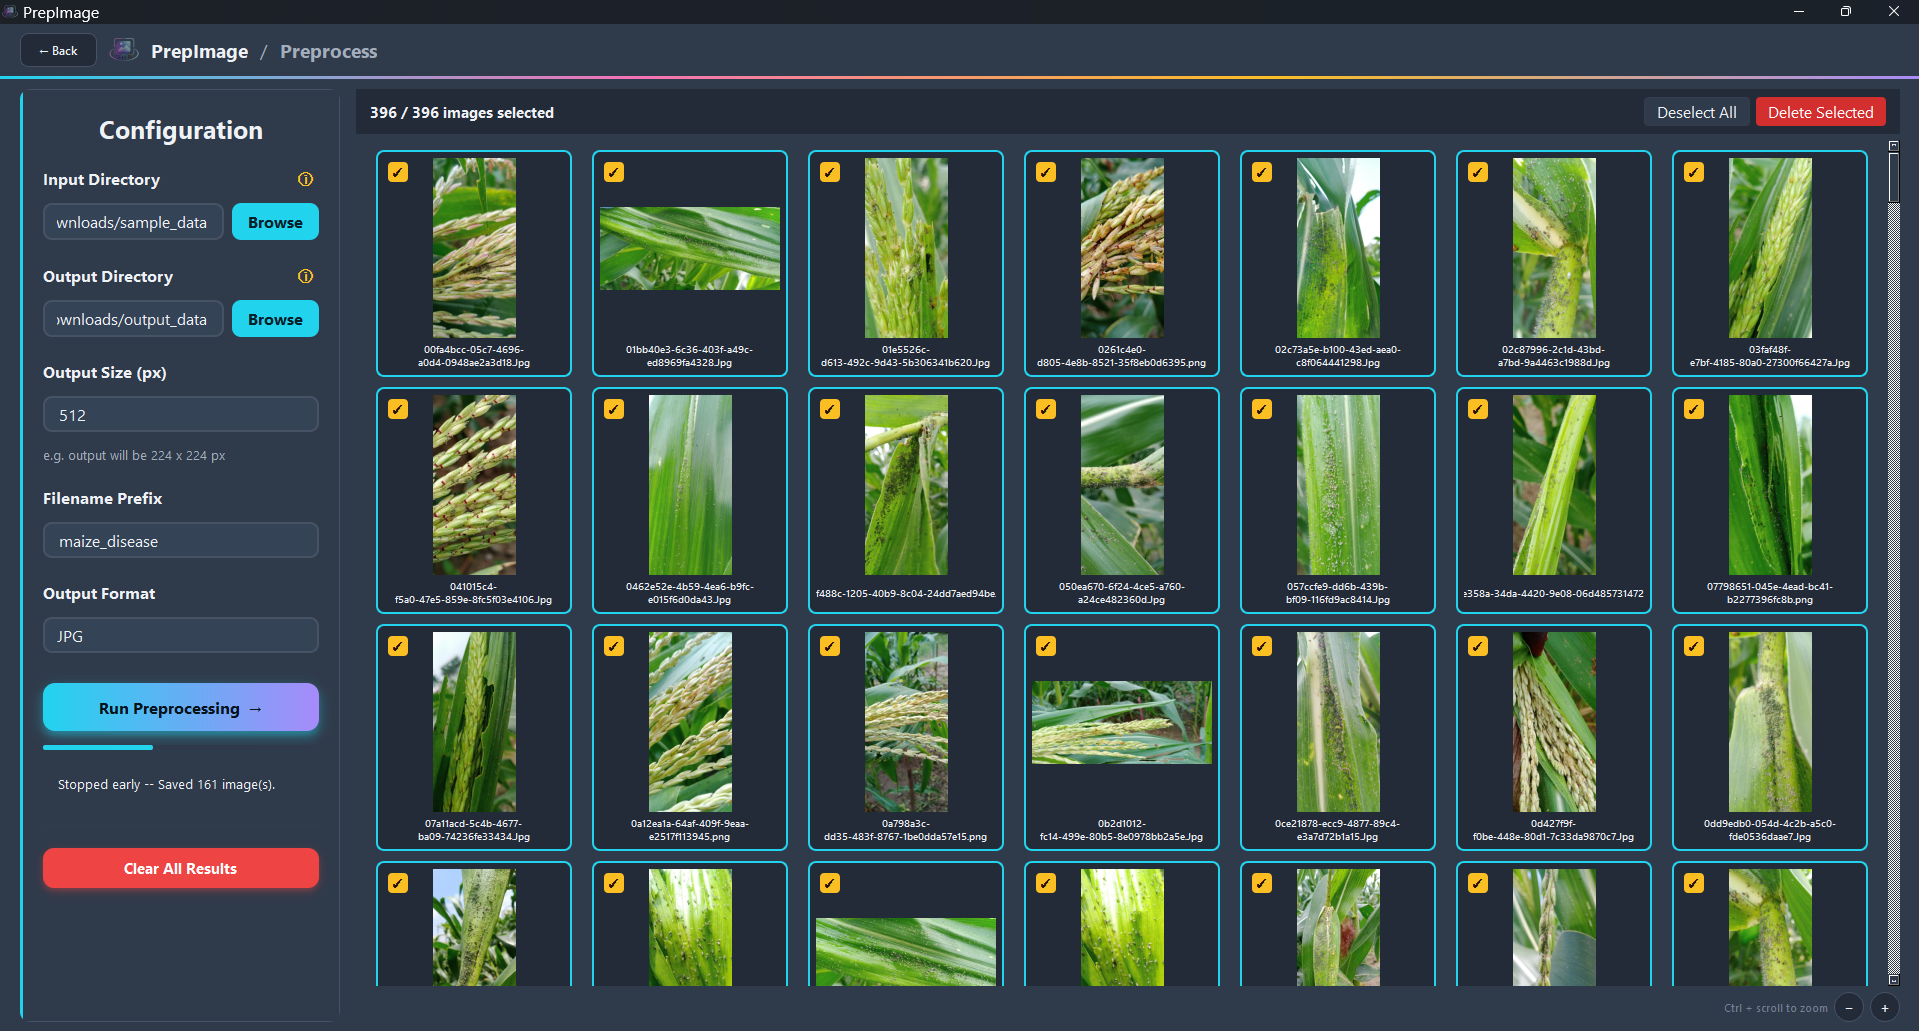The image size is (1919, 1031).
Task: Uncheck image 01bb40e3-6c36-403f checkbox
Action: point(614,172)
